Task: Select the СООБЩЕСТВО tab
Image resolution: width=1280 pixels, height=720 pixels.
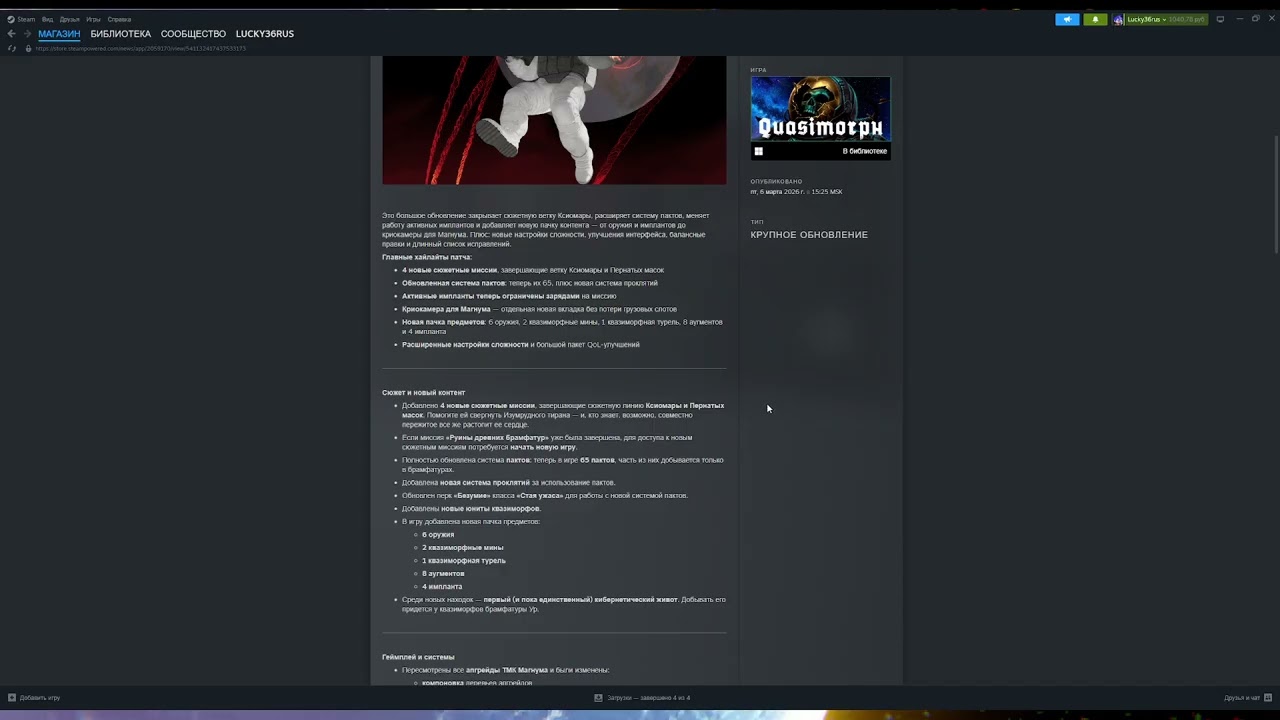Action: (193, 34)
